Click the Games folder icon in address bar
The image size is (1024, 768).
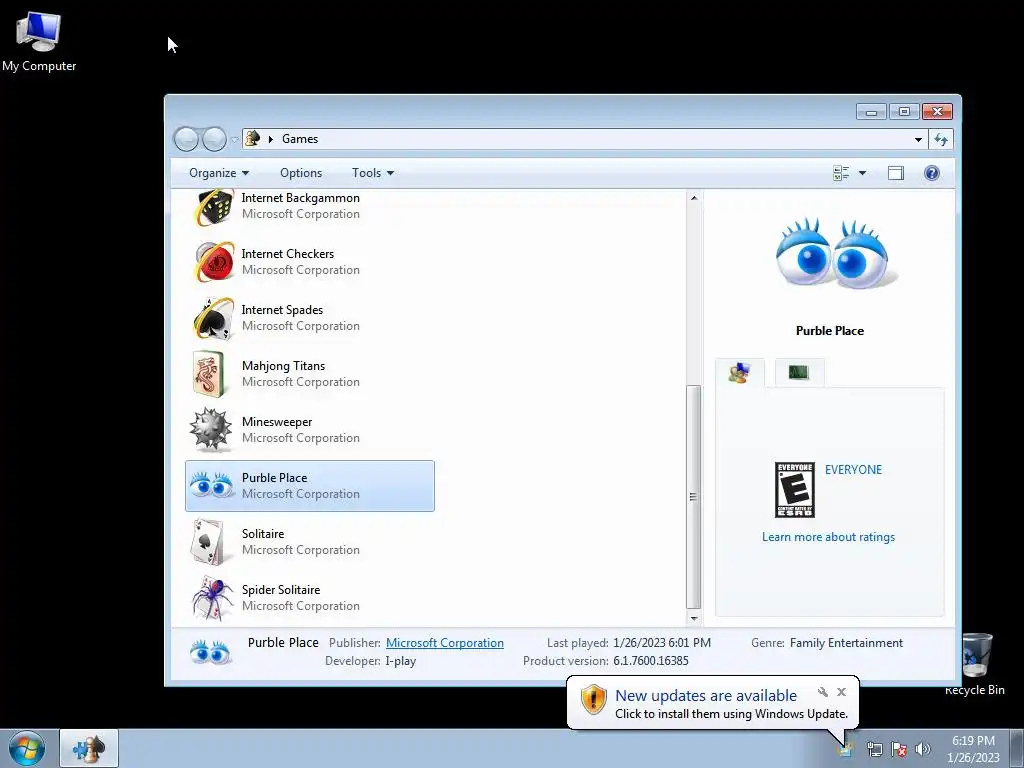tap(253, 138)
